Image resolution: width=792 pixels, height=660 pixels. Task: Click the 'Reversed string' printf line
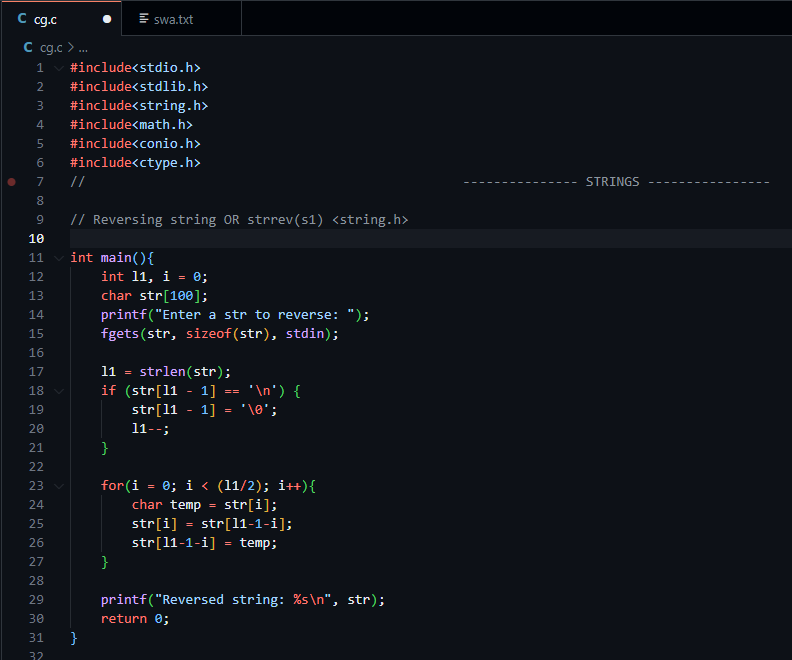click(242, 600)
